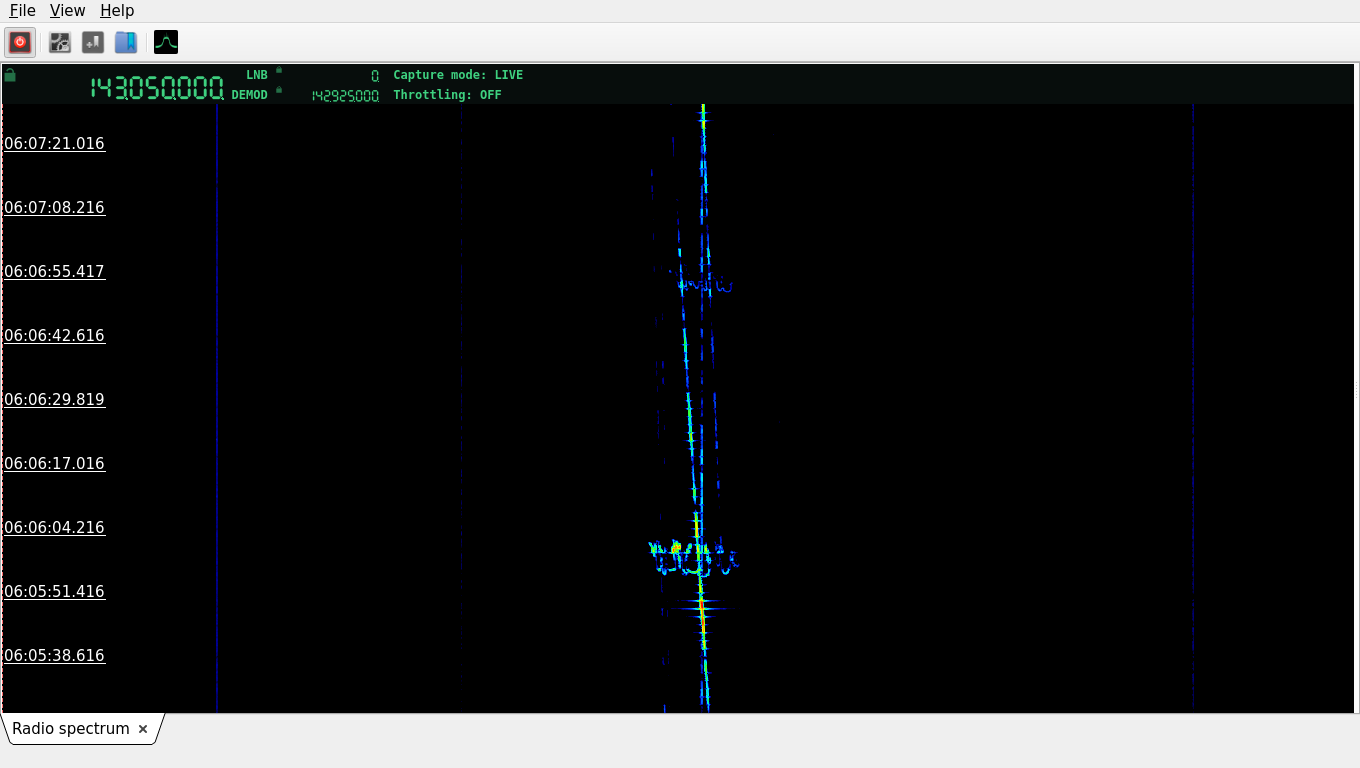1360x768 pixels.
Task: Click timestamp 06:06:04.216
Action: click(x=54, y=528)
